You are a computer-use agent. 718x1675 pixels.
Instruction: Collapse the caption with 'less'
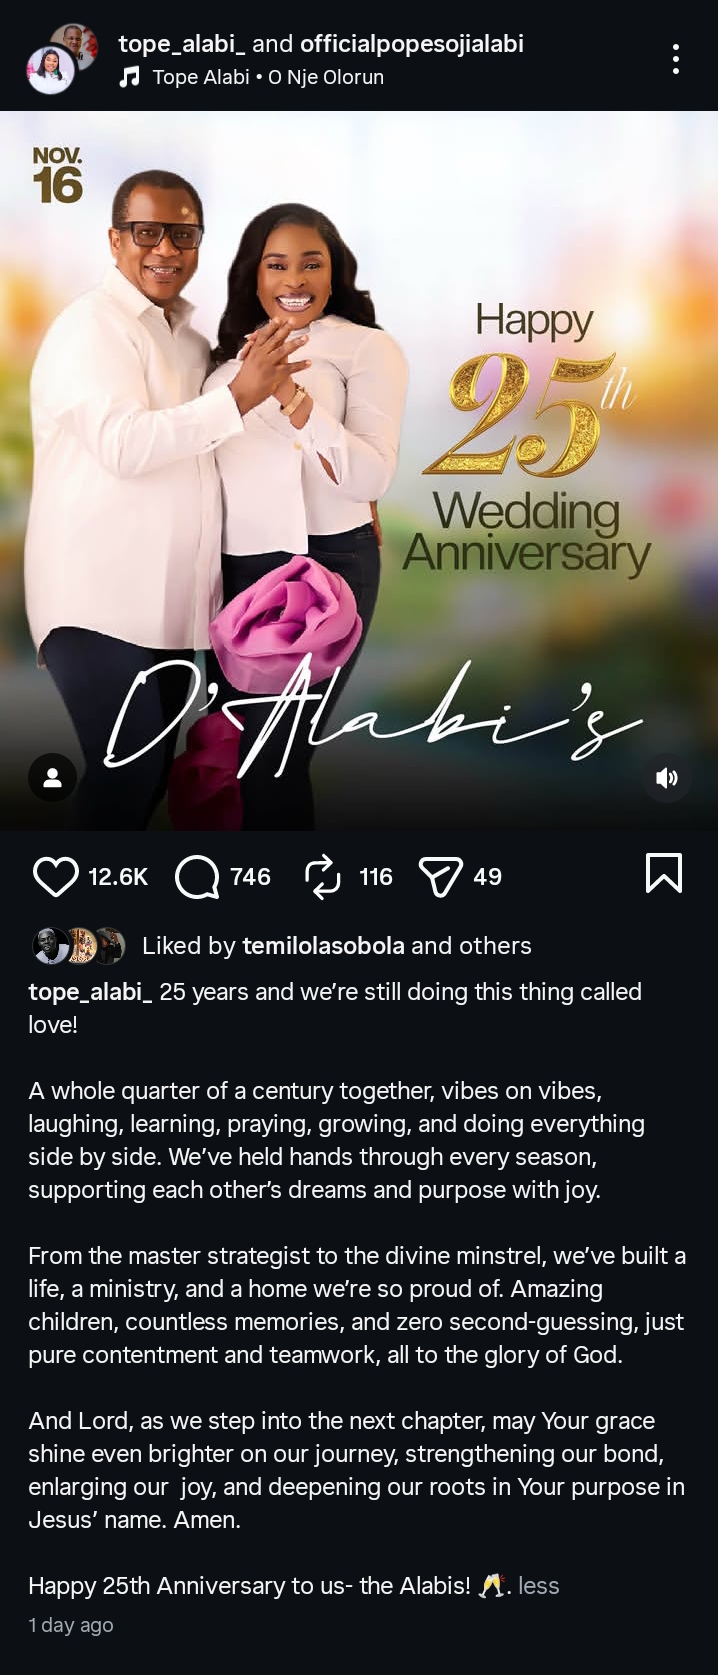pos(539,1586)
